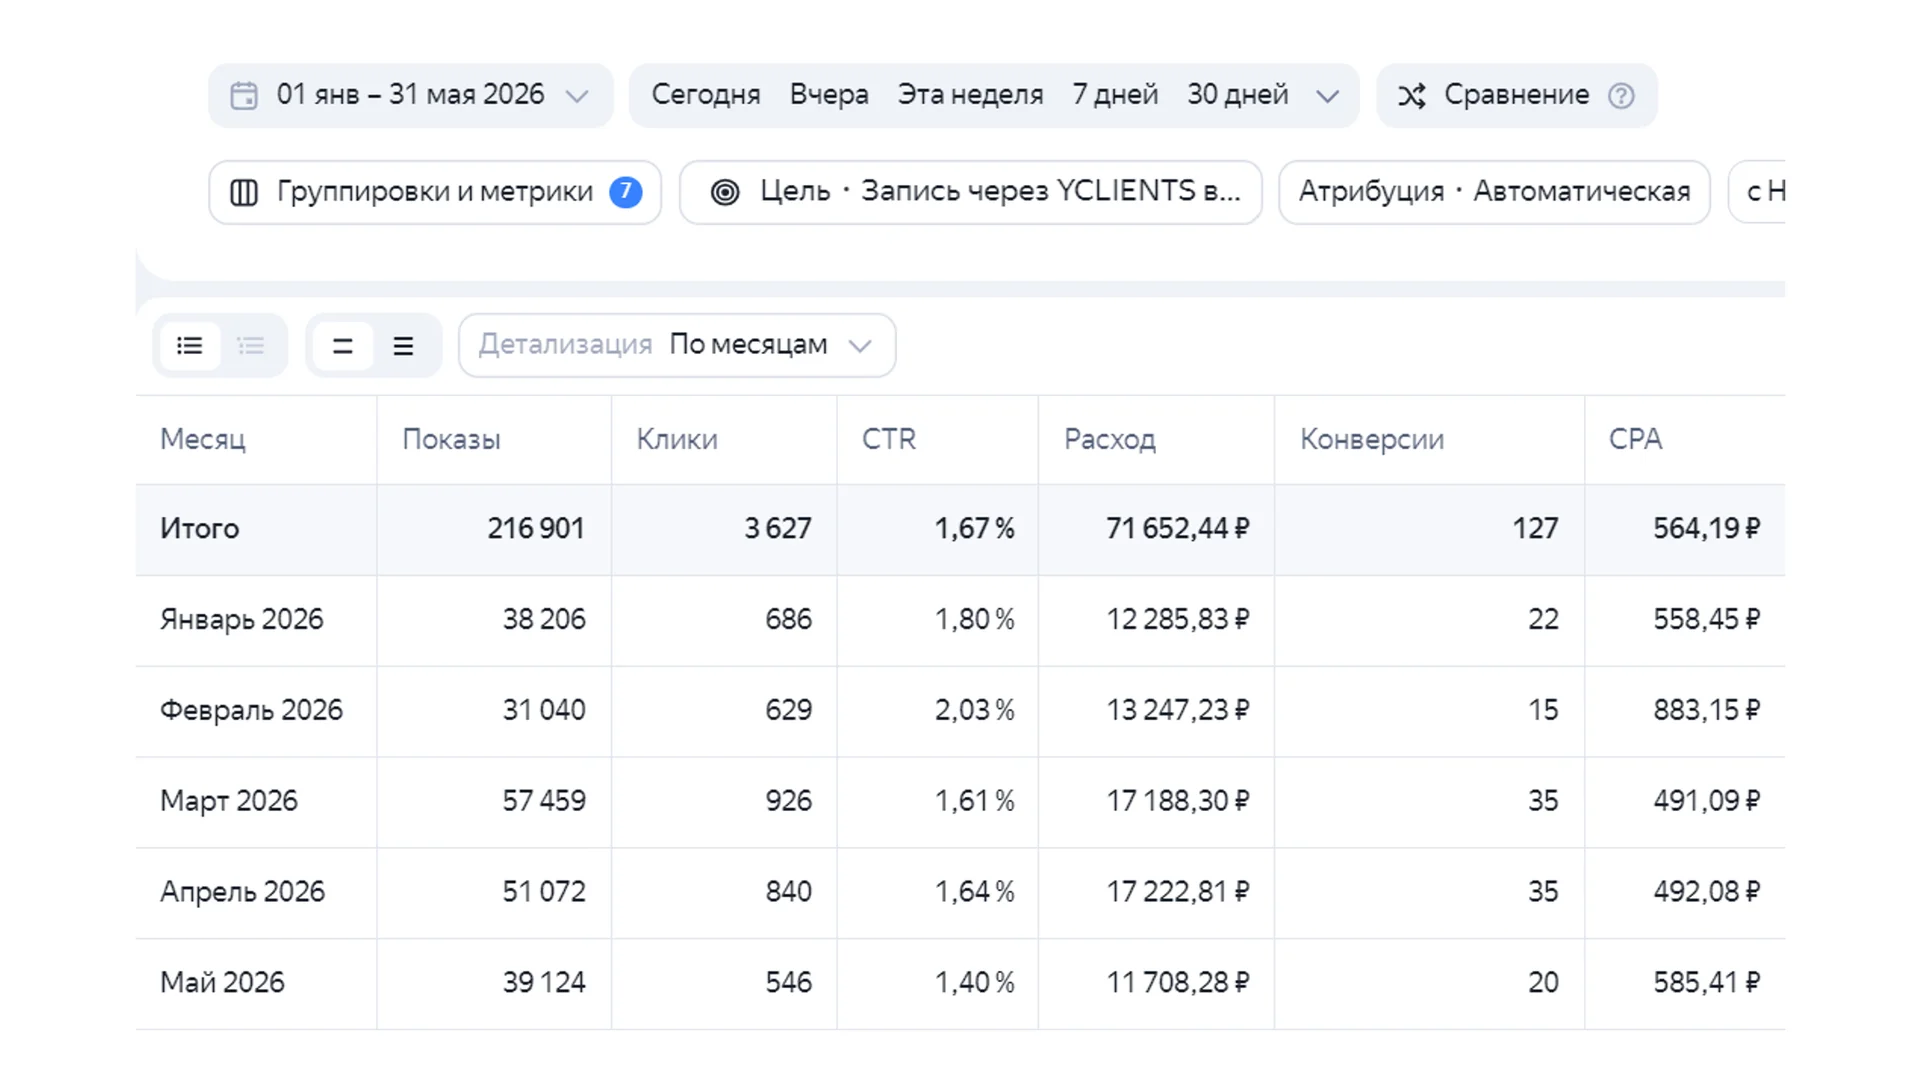Image resolution: width=1920 pixels, height=1076 pixels.
Task: Click the blue 7 badge
Action: 626,192
